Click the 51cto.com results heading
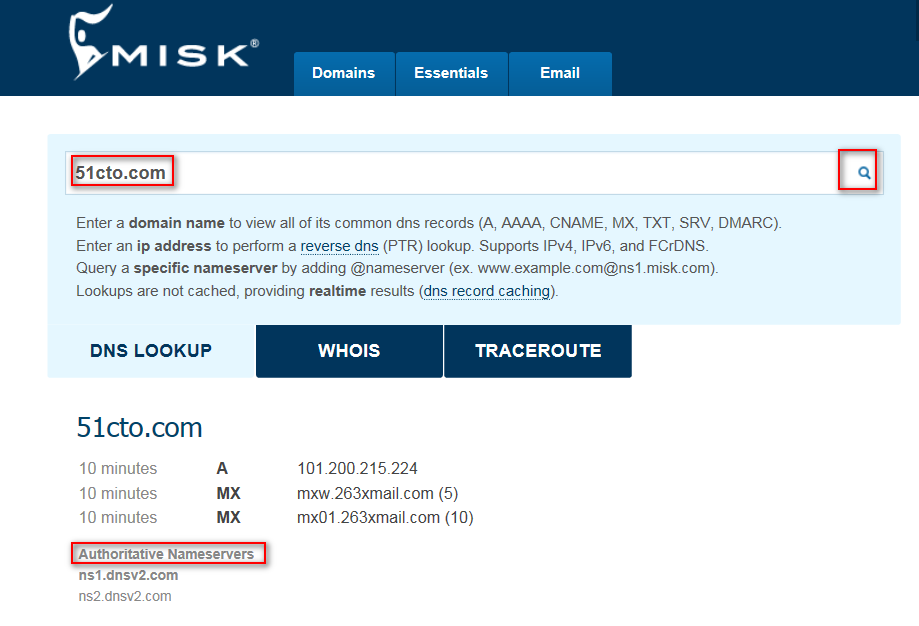 139,427
